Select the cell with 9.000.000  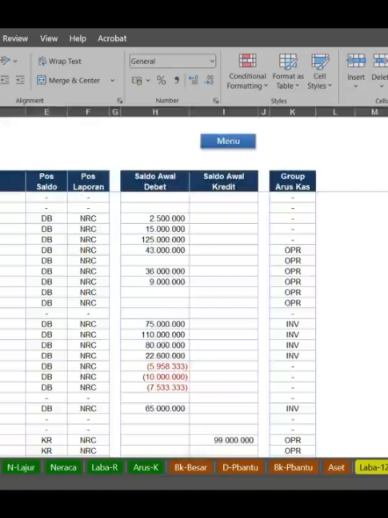tap(155, 282)
